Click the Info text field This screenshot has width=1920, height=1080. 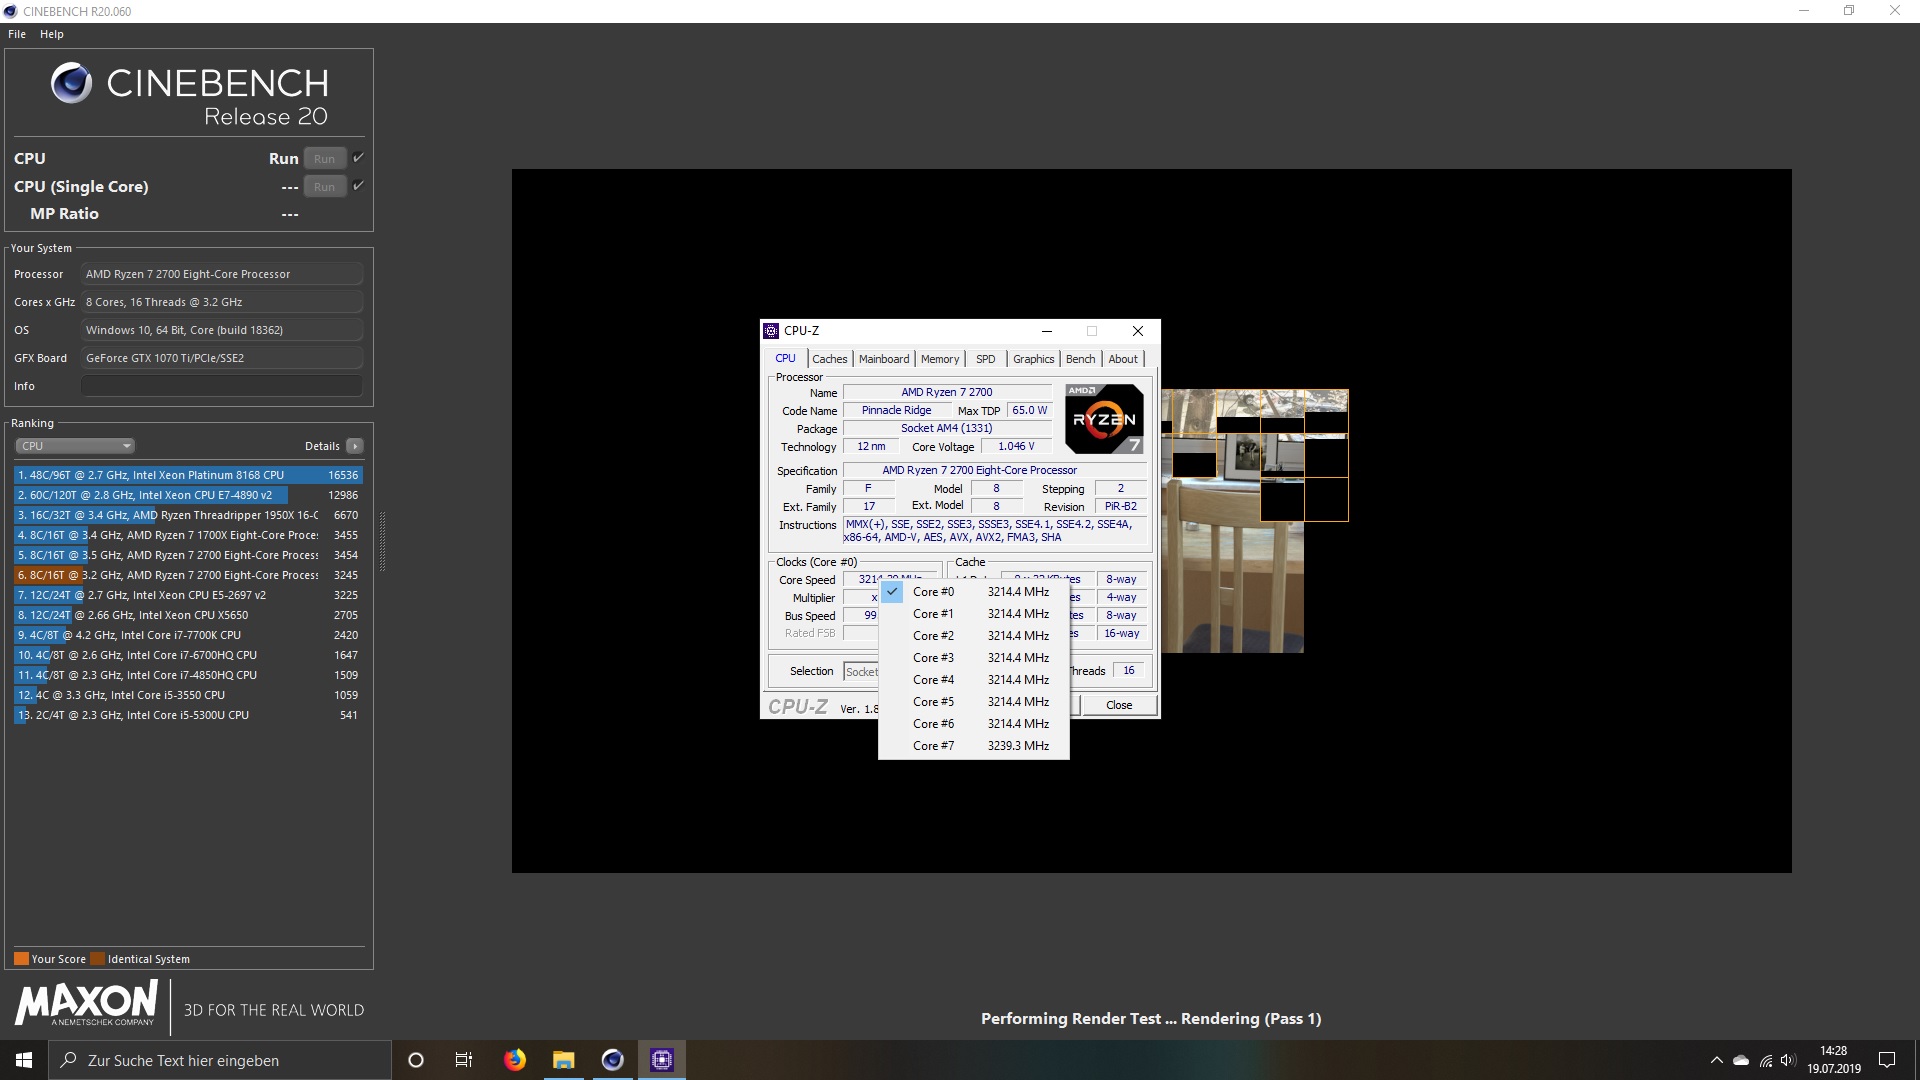[222, 386]
